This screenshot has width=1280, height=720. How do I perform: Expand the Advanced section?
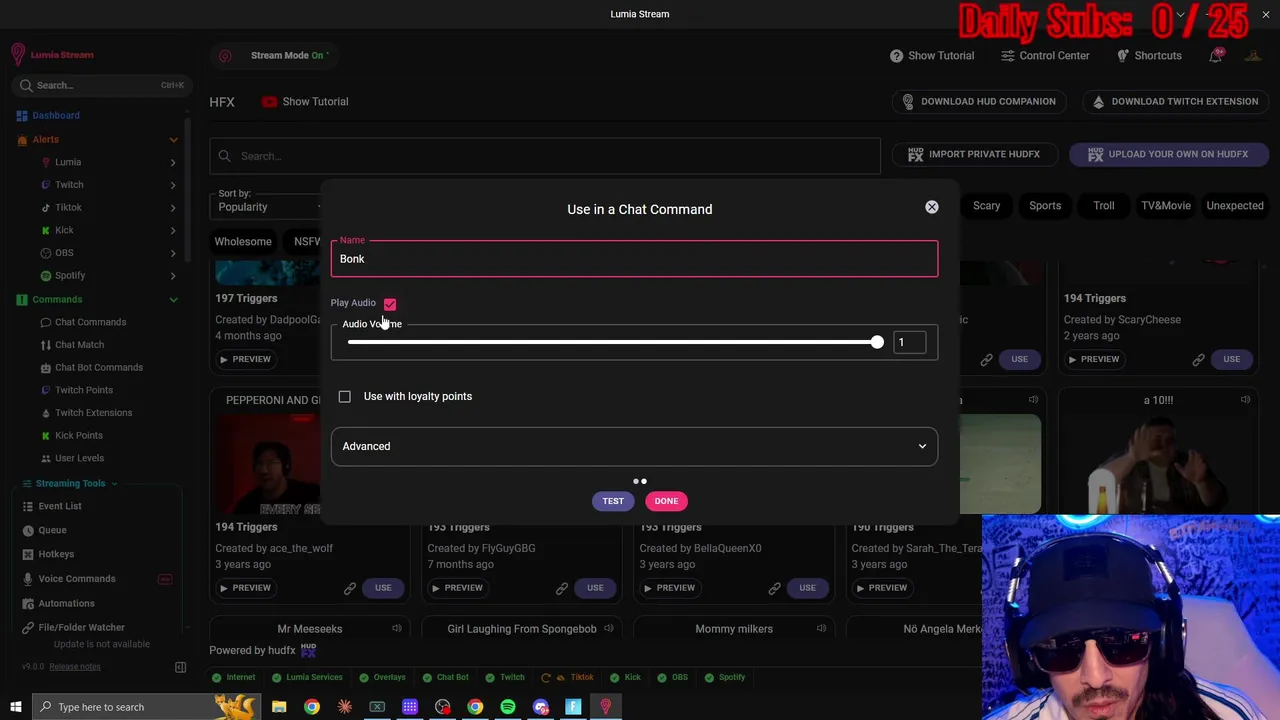(634, 446)
